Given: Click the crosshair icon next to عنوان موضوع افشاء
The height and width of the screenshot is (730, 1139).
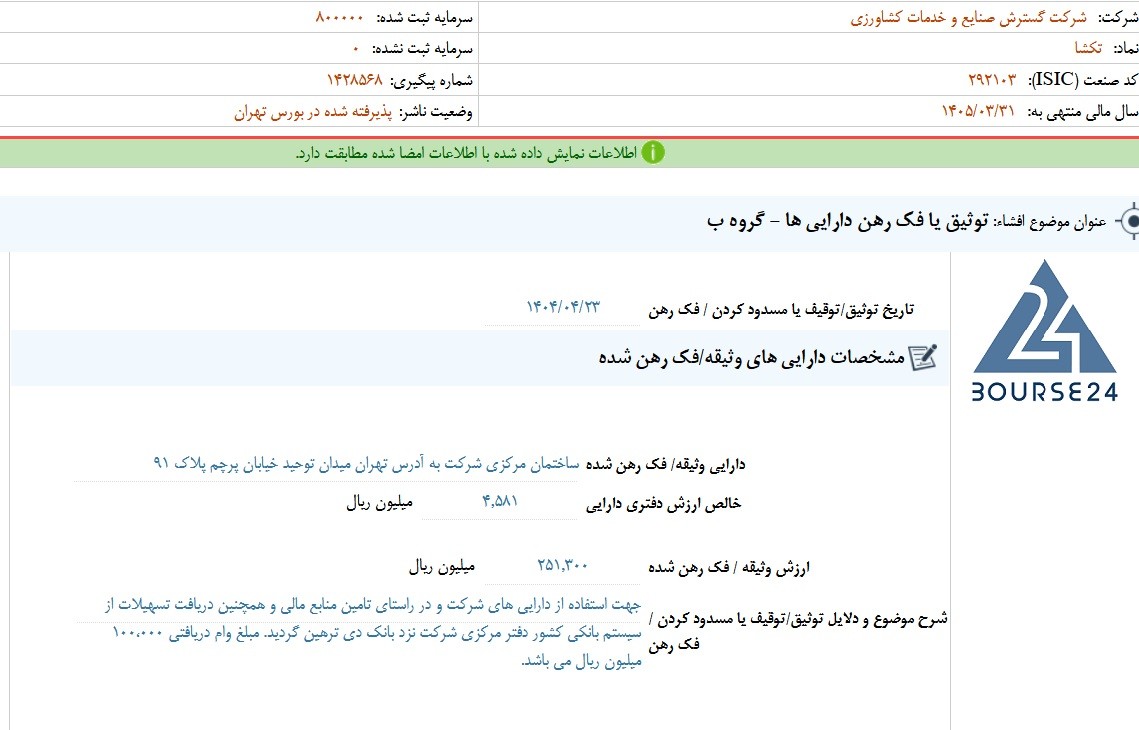Looking at the screenshot, I should point(1128,221).
